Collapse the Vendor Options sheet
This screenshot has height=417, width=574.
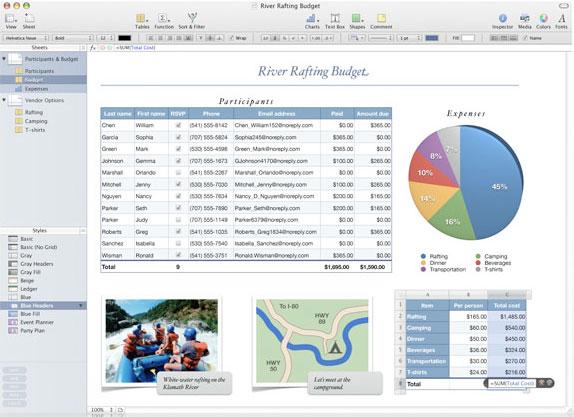[x=4, y=100]
